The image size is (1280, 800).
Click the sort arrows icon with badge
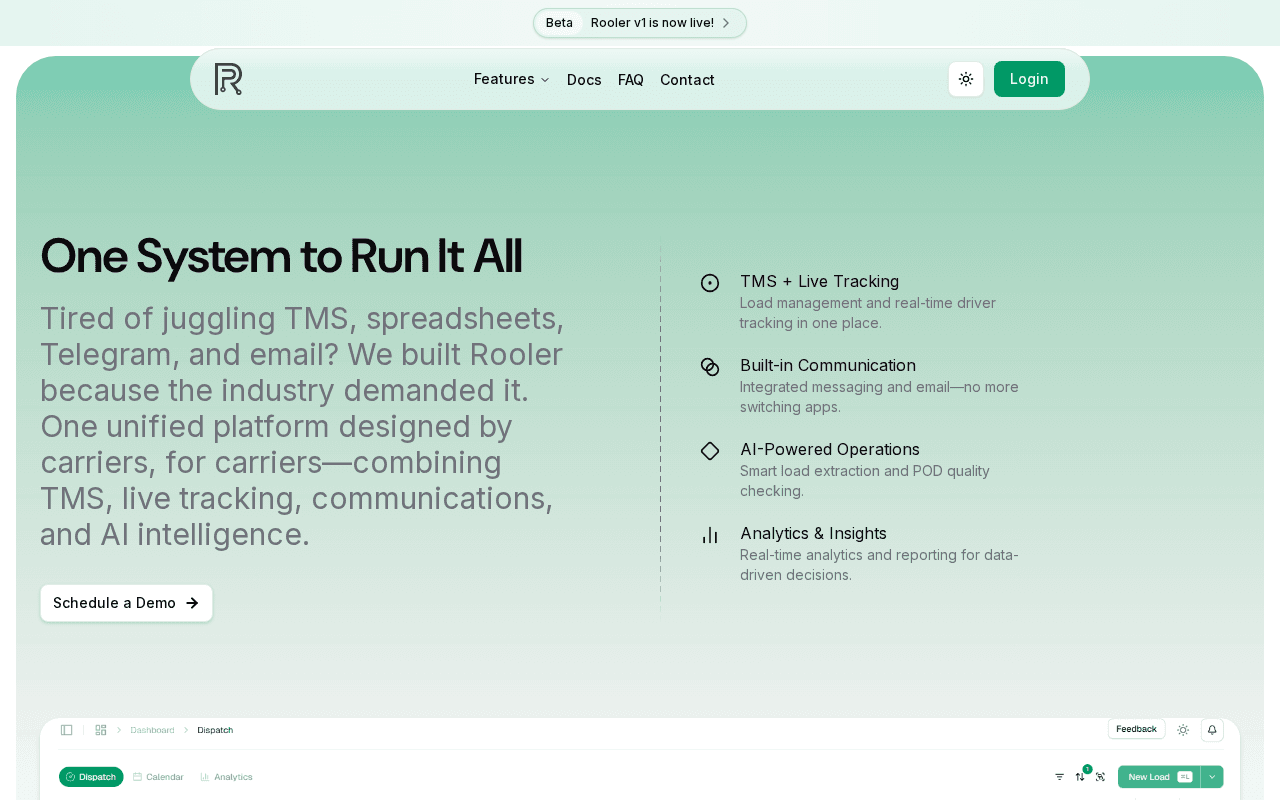[x=1080, y=777]
